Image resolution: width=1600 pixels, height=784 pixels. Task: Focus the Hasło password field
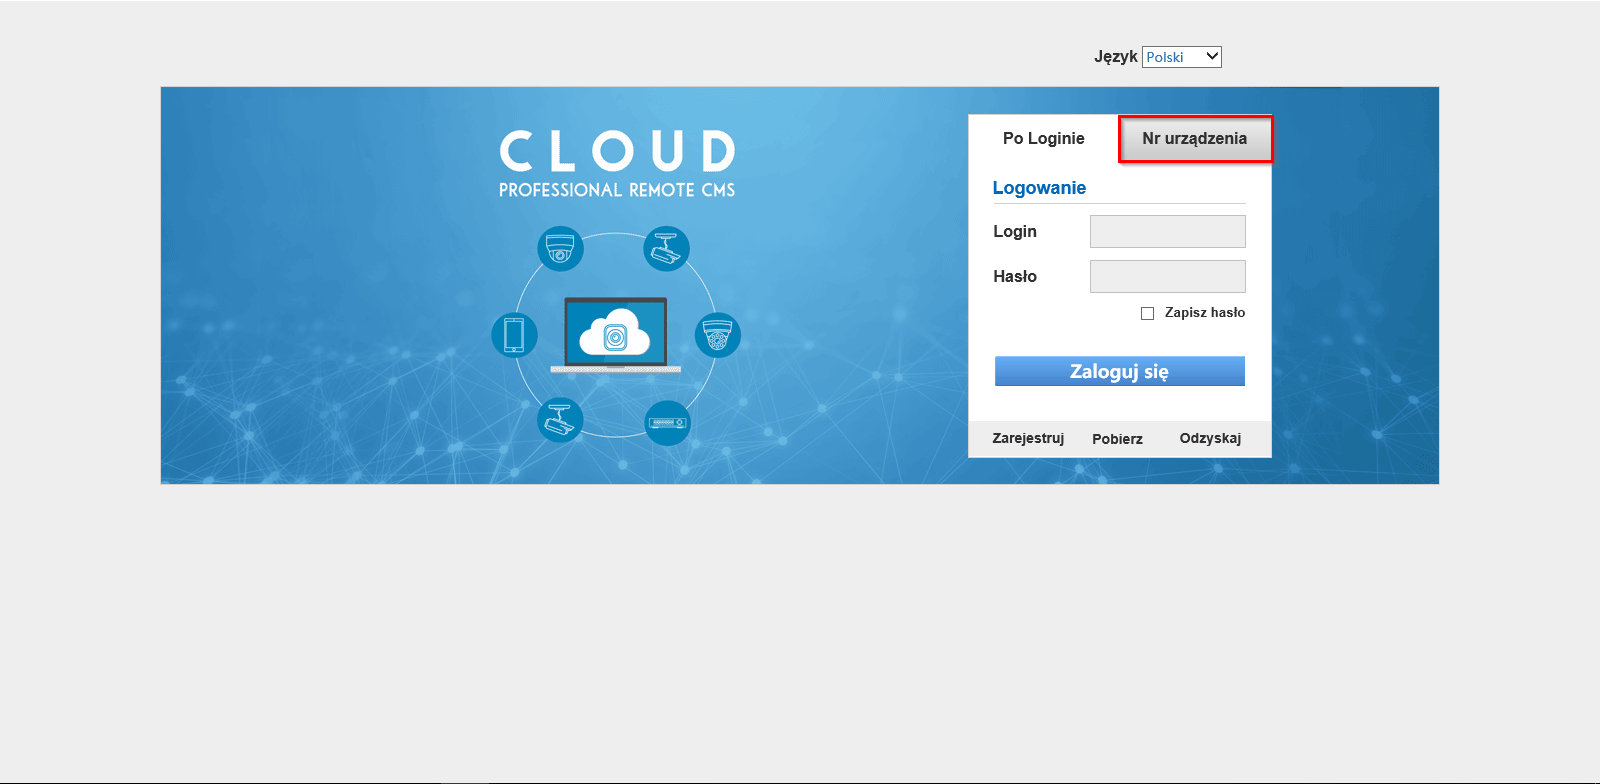[1167, 276]
